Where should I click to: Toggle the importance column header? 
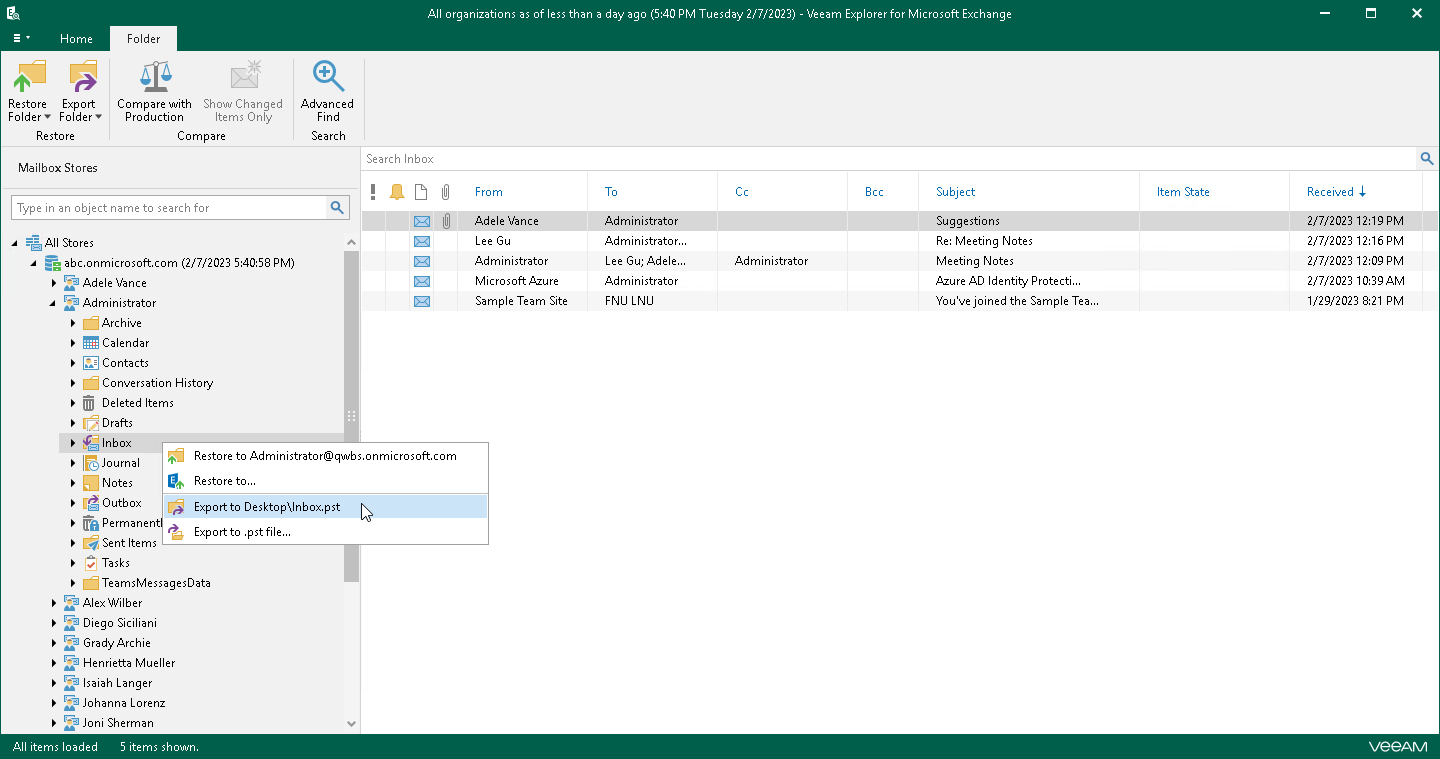pos(374,191)
